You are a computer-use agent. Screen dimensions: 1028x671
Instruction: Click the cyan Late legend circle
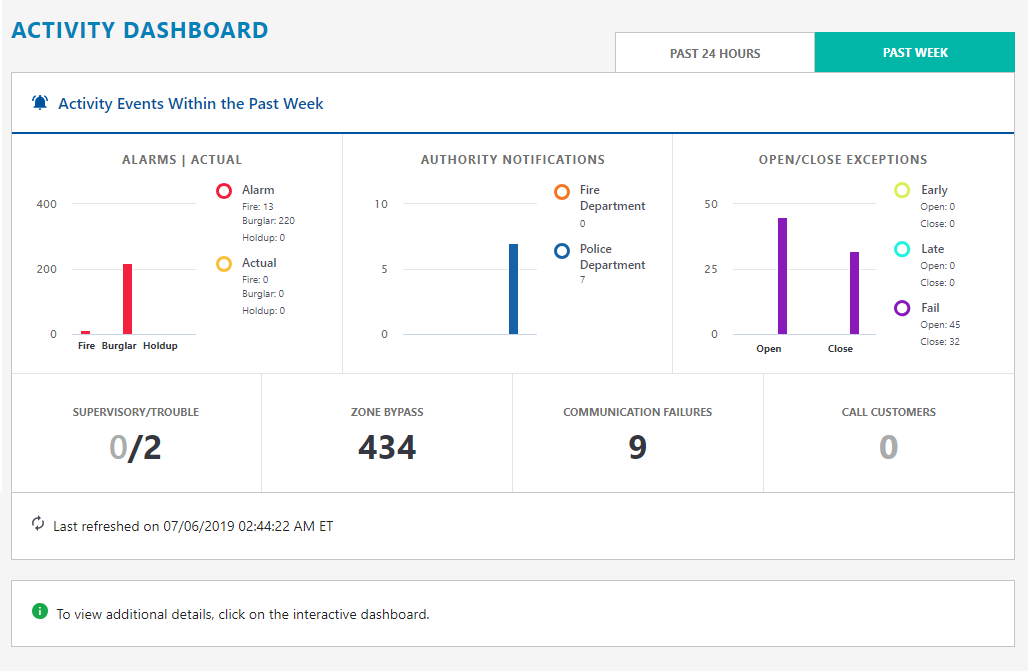[x=902, y=249]
